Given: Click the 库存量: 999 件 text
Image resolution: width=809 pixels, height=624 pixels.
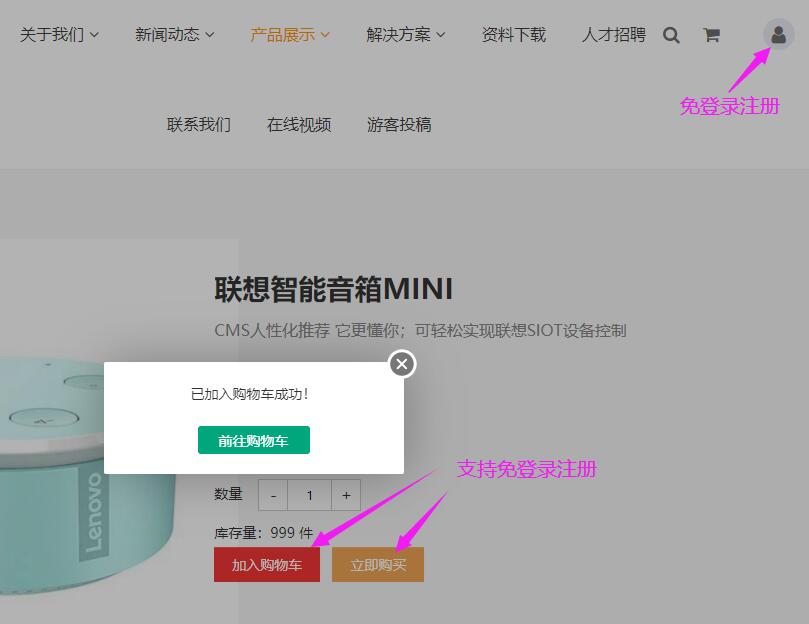Looking at the screenshot, I should tap(264, 533).
